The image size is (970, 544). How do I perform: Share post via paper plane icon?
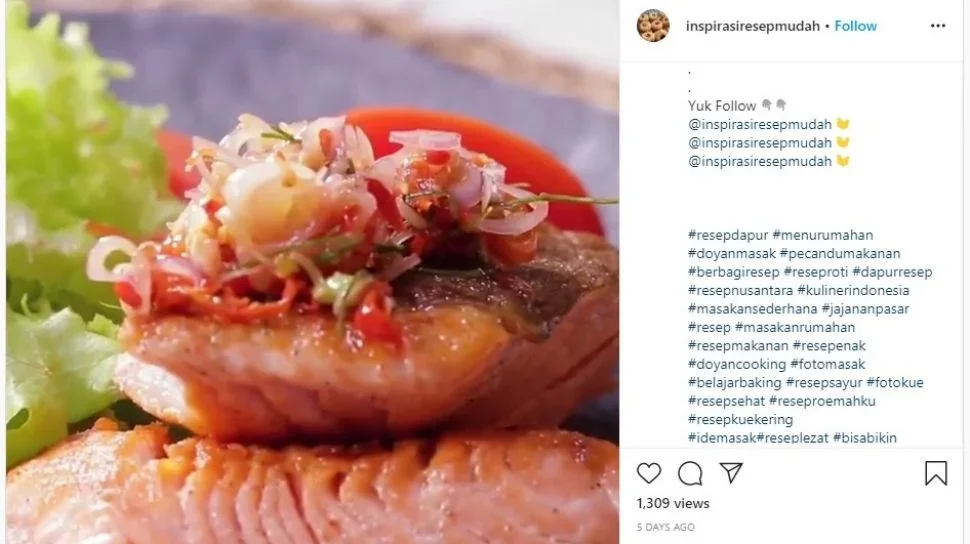click(731, 473)
